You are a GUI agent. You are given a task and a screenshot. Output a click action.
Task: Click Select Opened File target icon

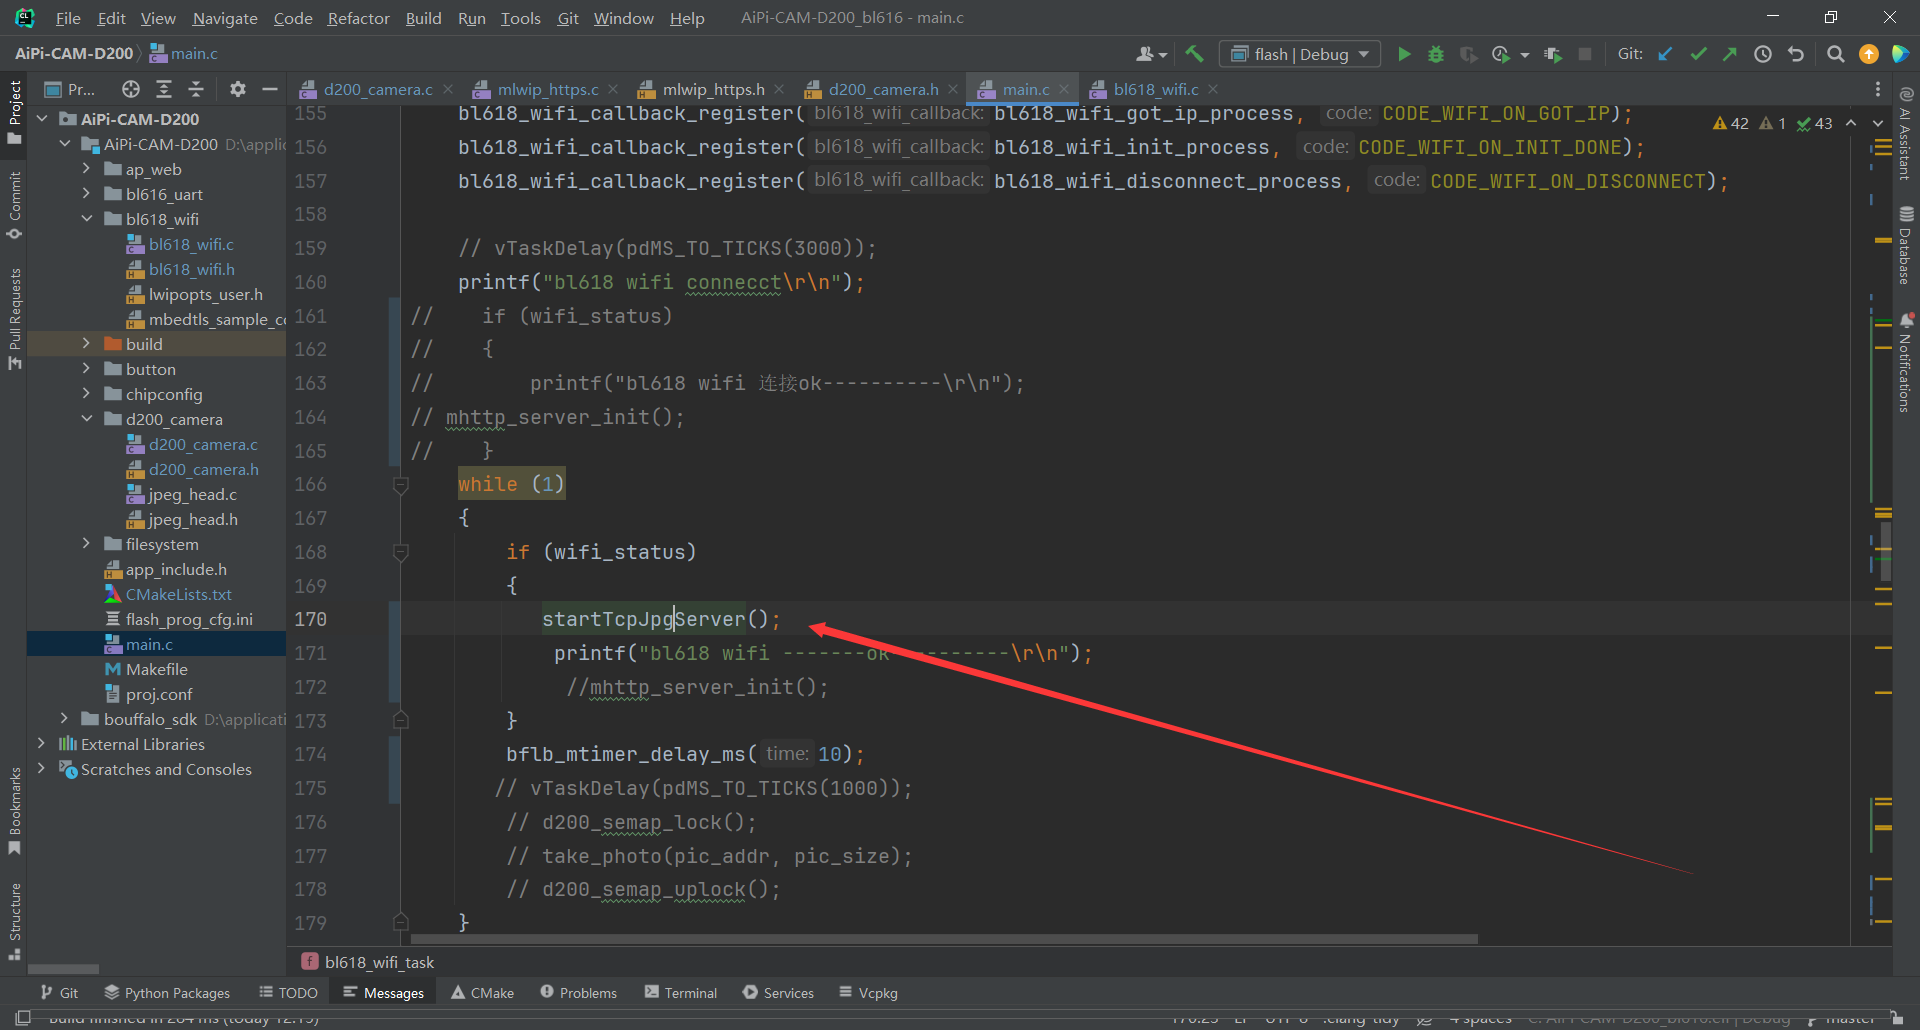tap(131, 89)
